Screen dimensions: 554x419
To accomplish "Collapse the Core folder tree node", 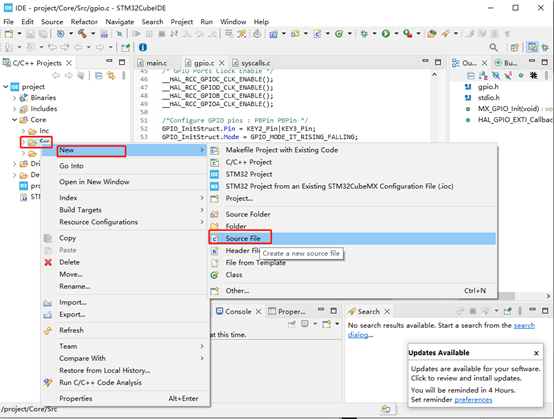I will pyautogui.click(x=14, y=120).
